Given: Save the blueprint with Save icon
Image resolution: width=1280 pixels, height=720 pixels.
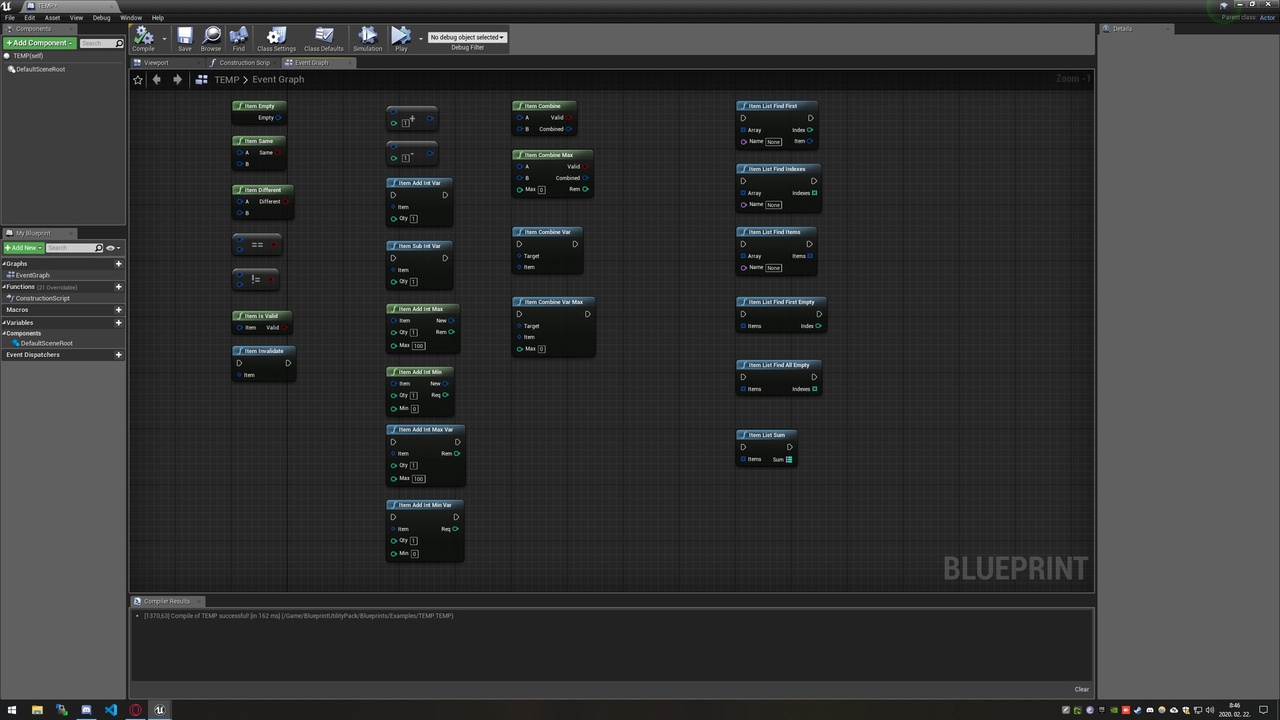Looking at the screenshot, I should pyautogui.click(x=185, y=39).
